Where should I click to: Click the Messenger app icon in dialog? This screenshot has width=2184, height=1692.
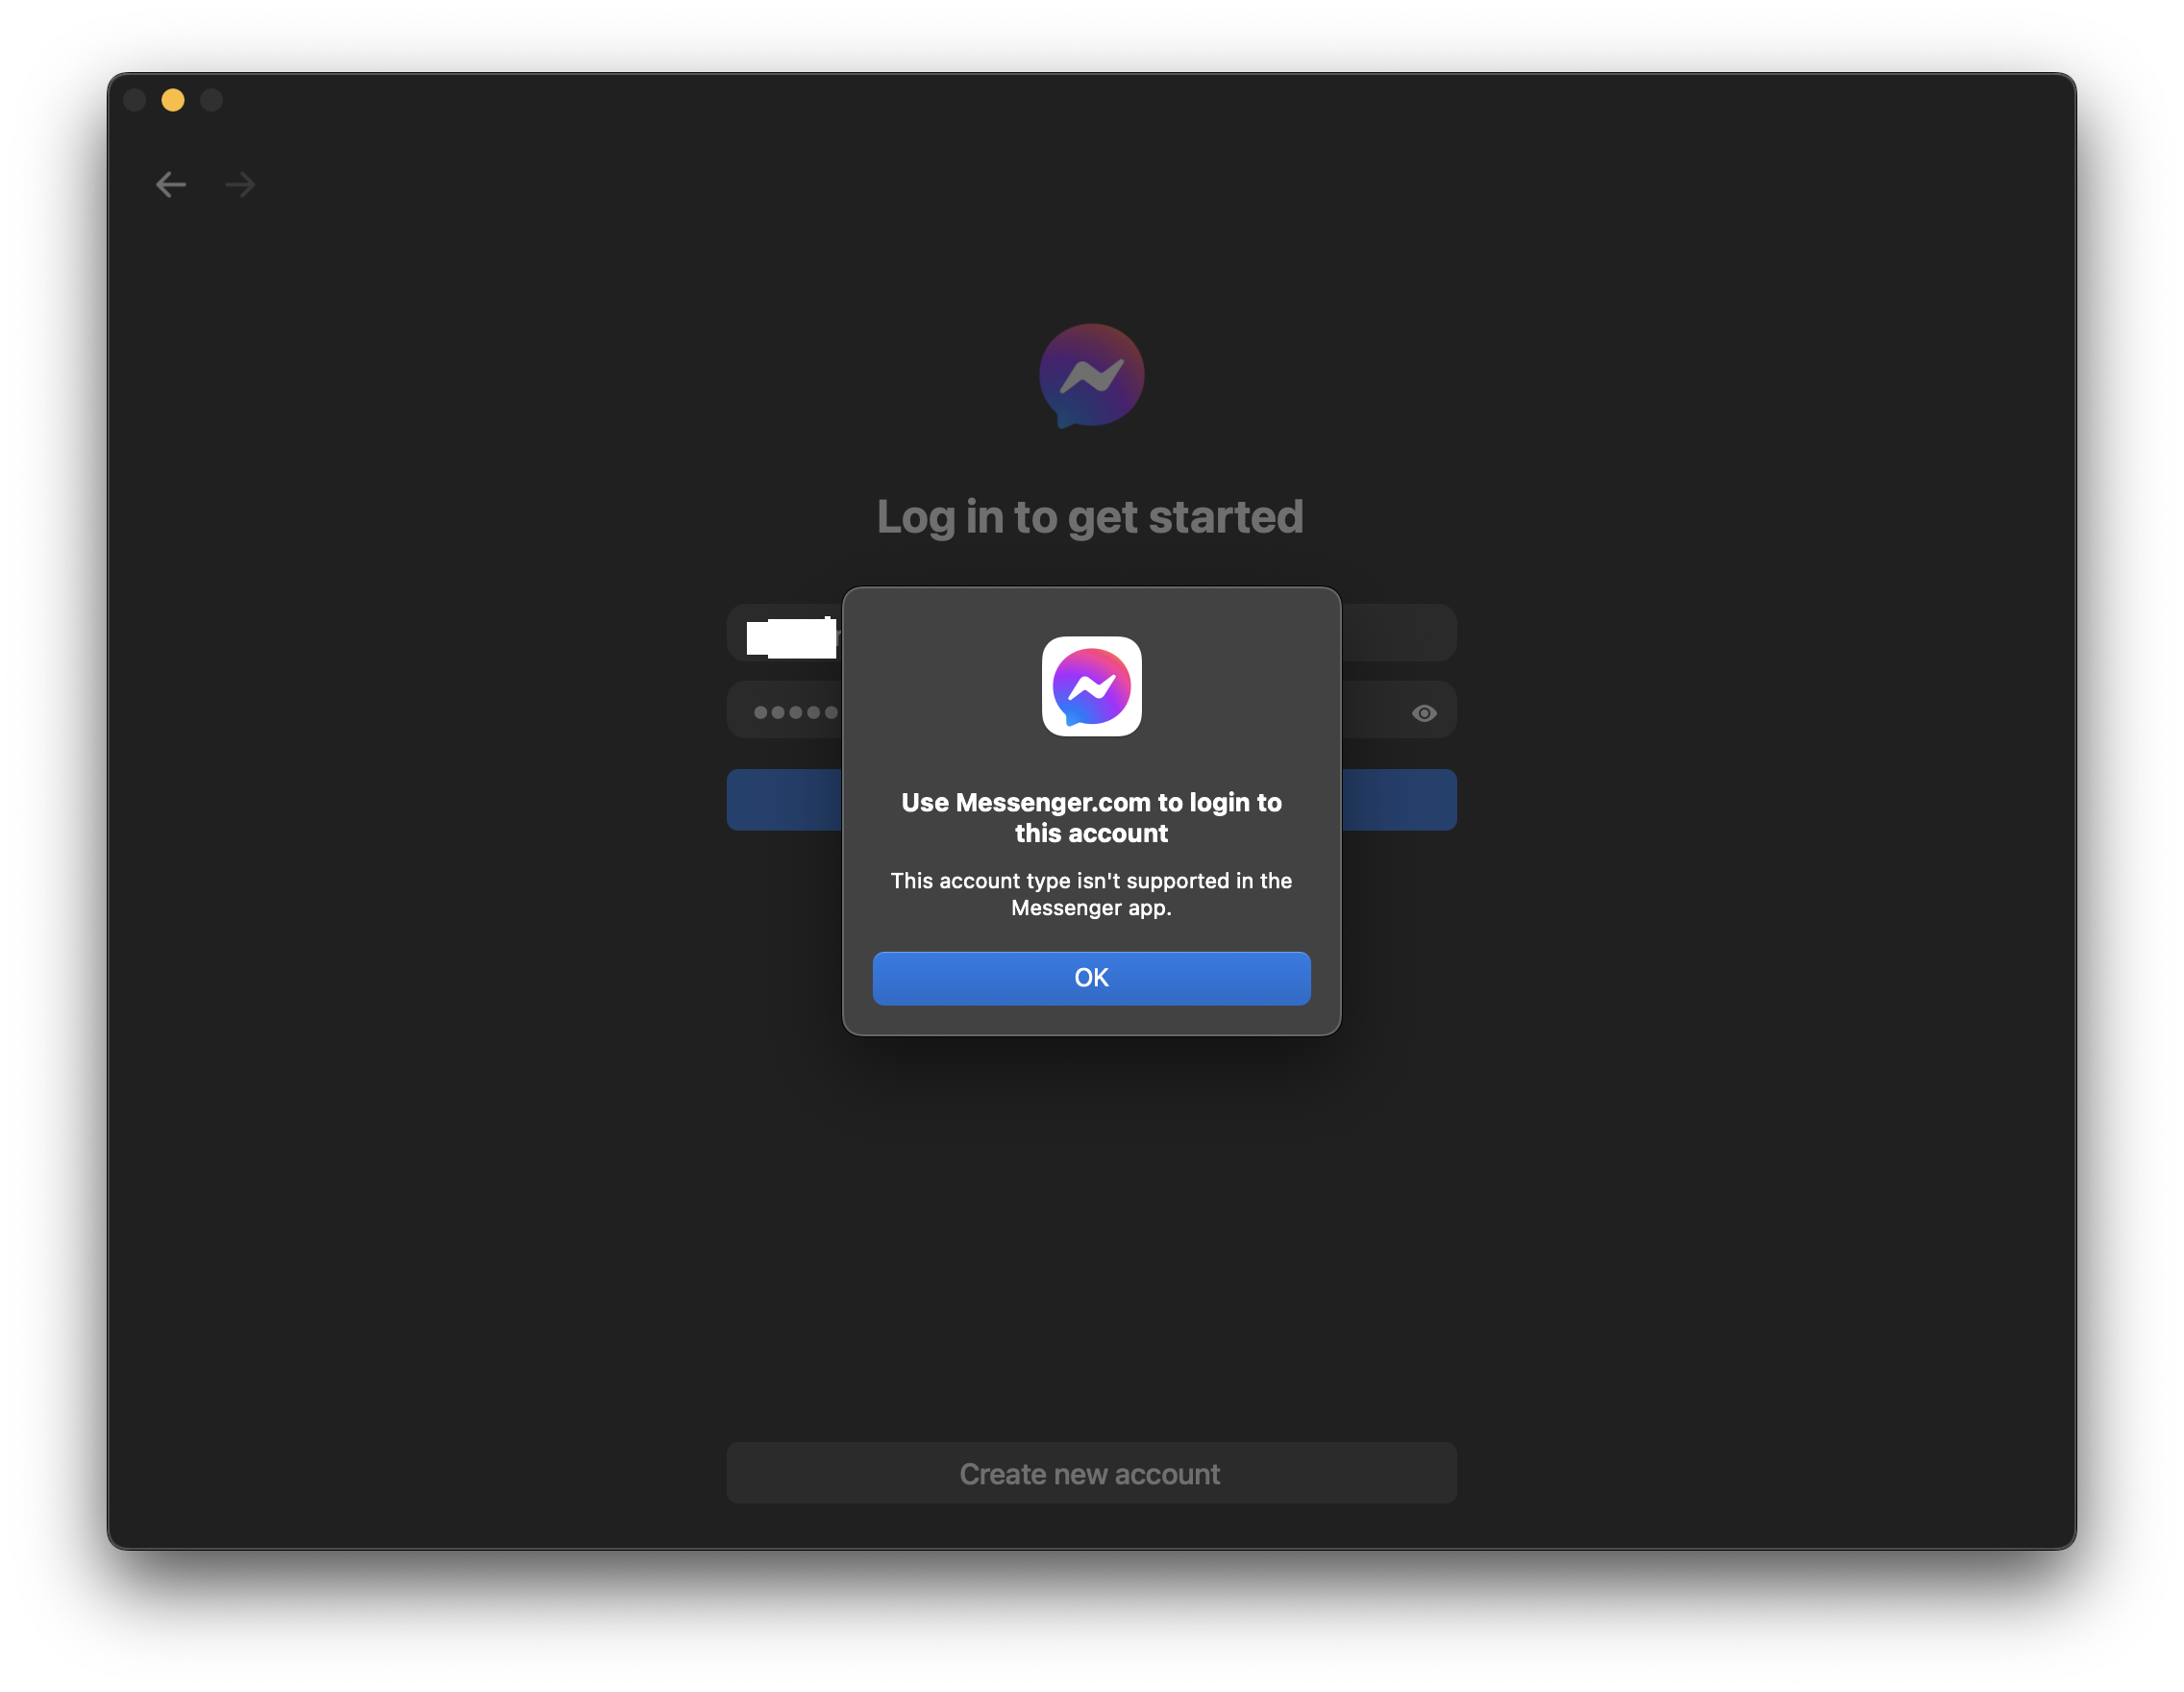[x=1091, y=687]
